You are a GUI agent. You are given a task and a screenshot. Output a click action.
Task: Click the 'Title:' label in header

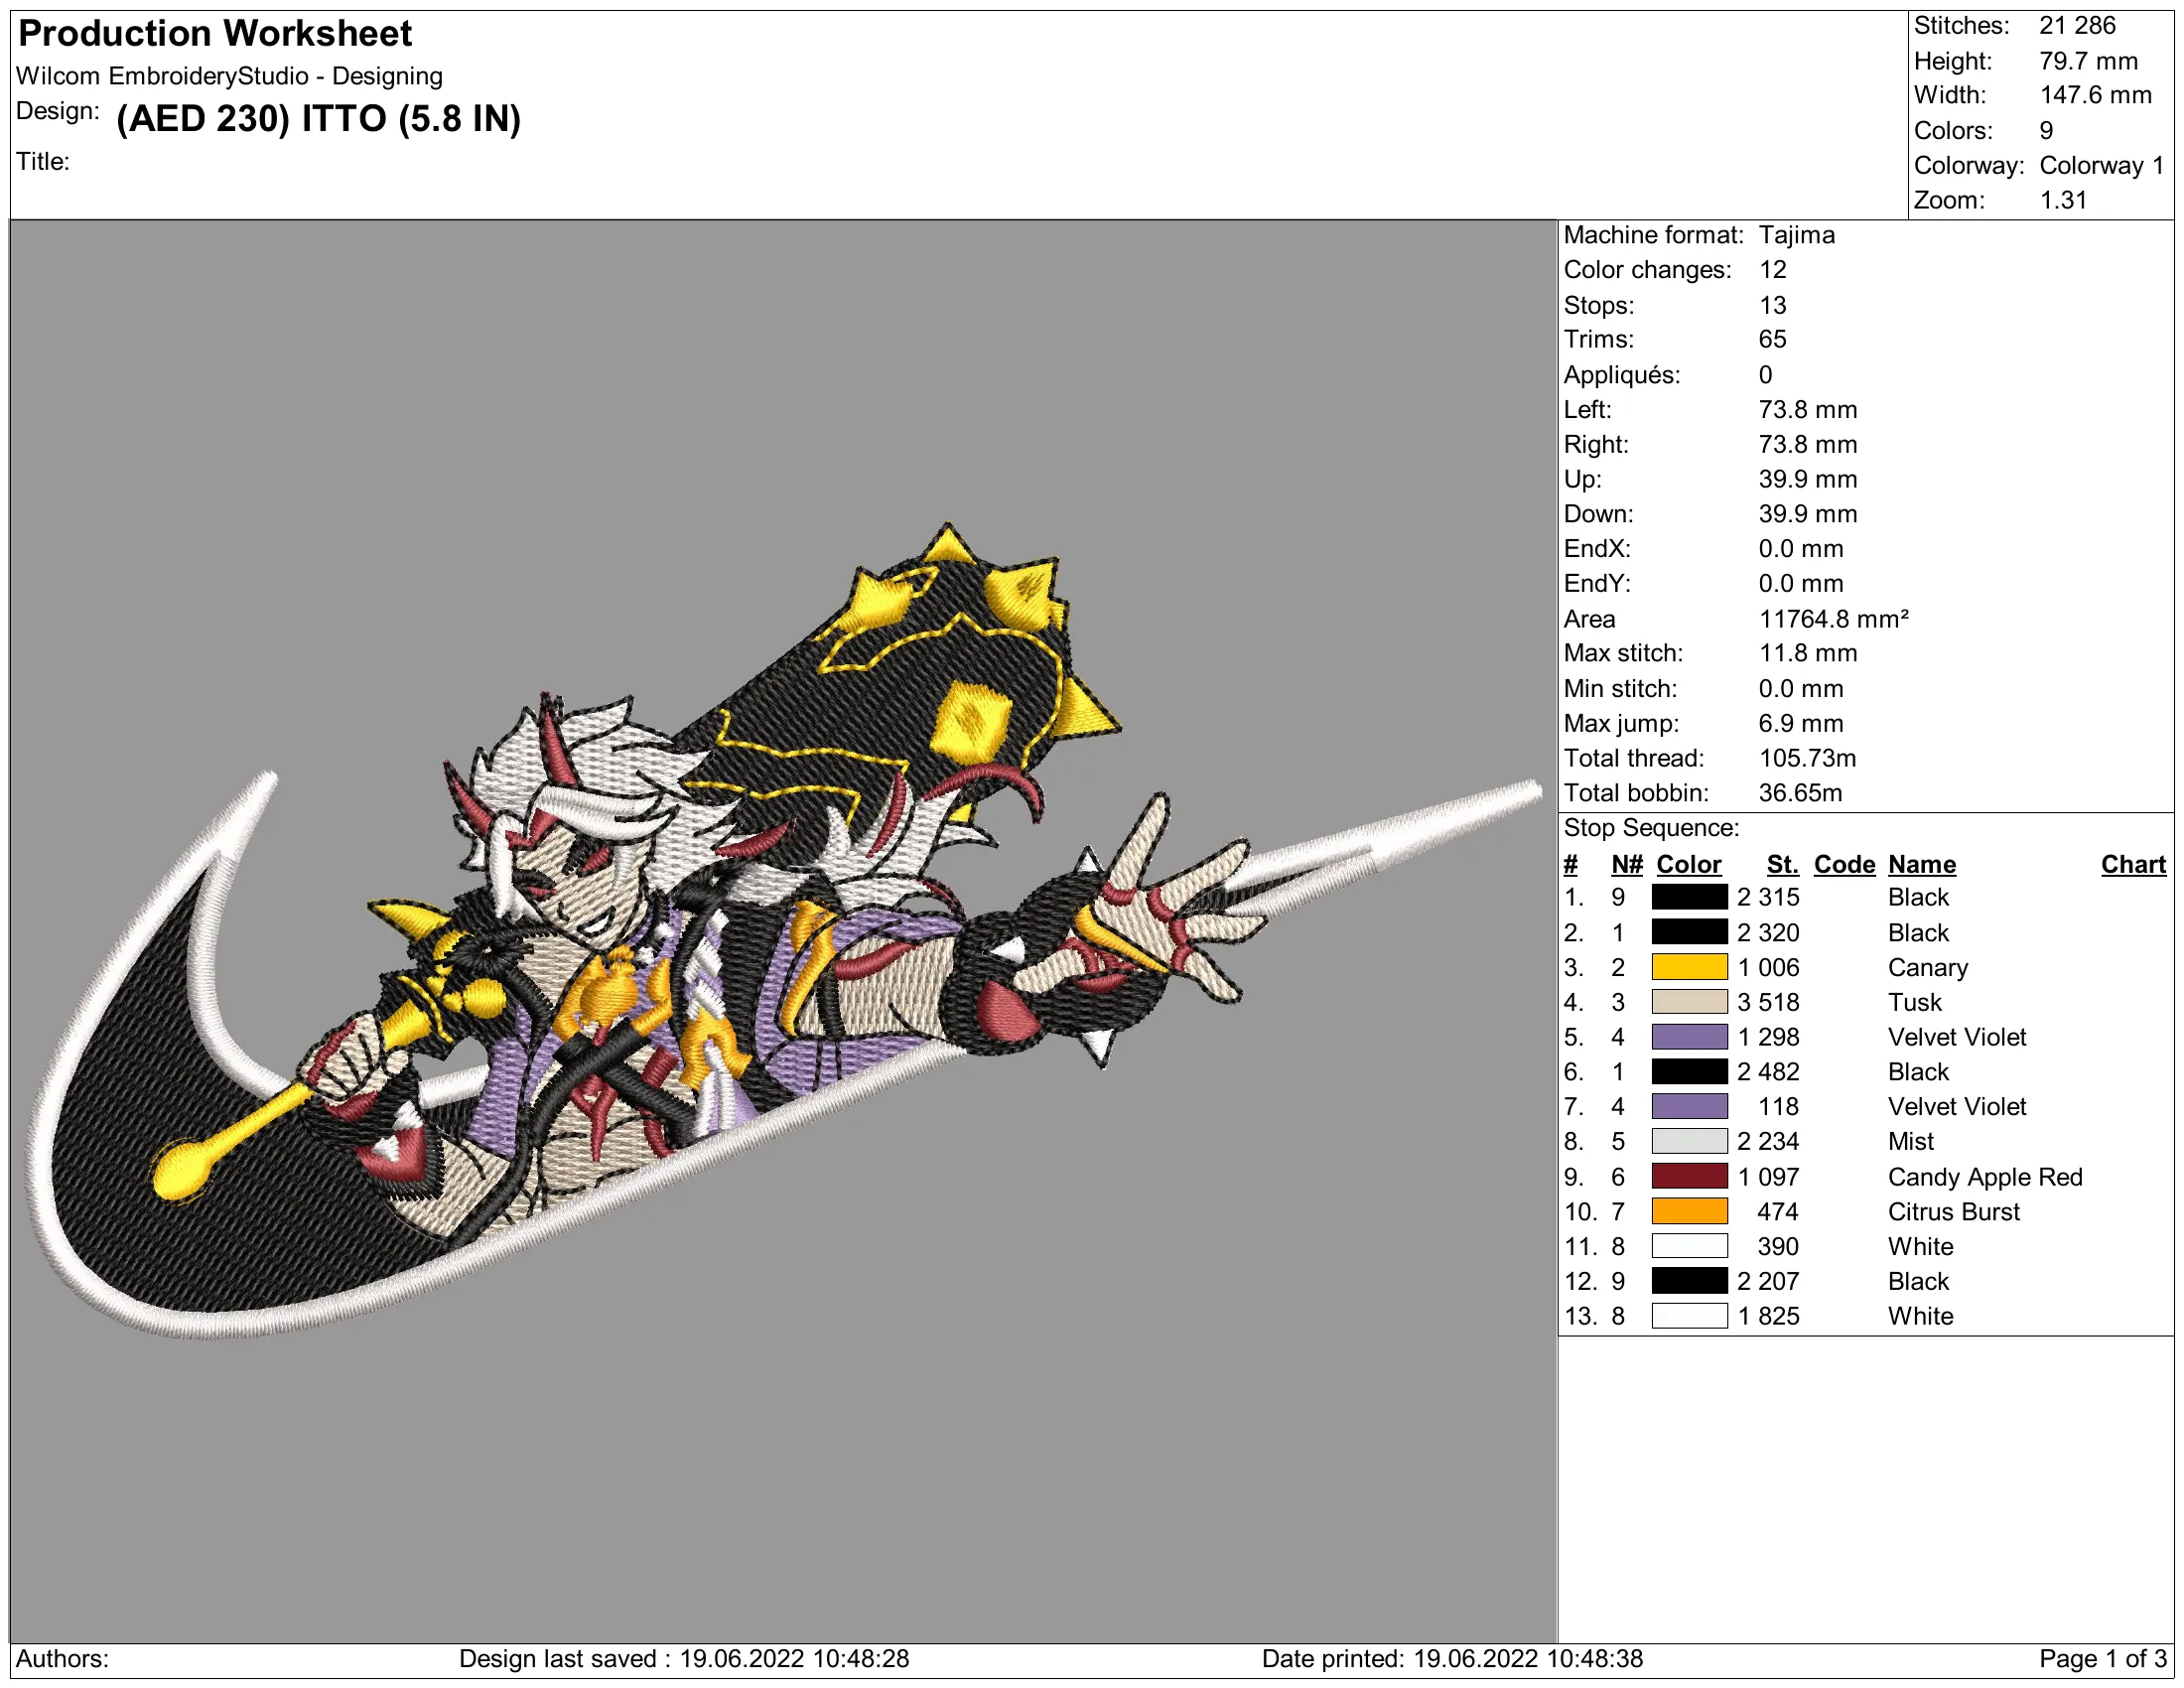pos(43,162)
